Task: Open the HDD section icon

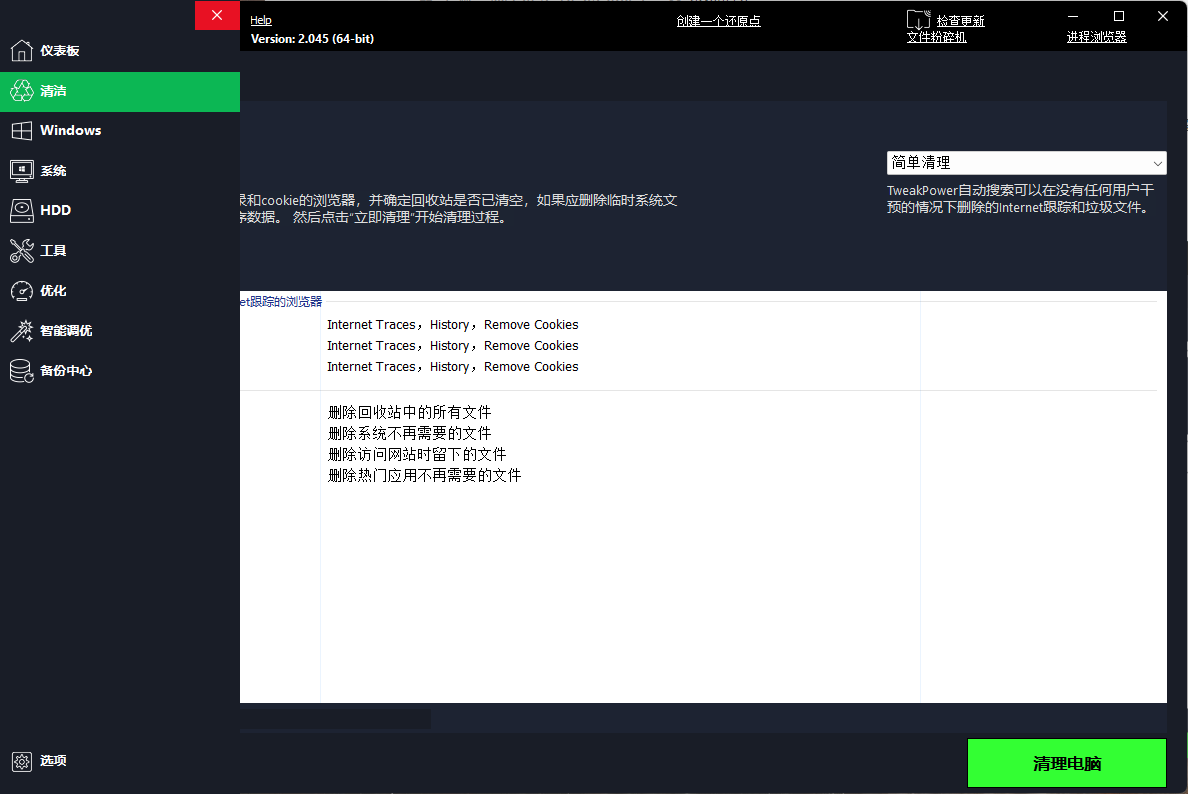Action: pos(21,210)
